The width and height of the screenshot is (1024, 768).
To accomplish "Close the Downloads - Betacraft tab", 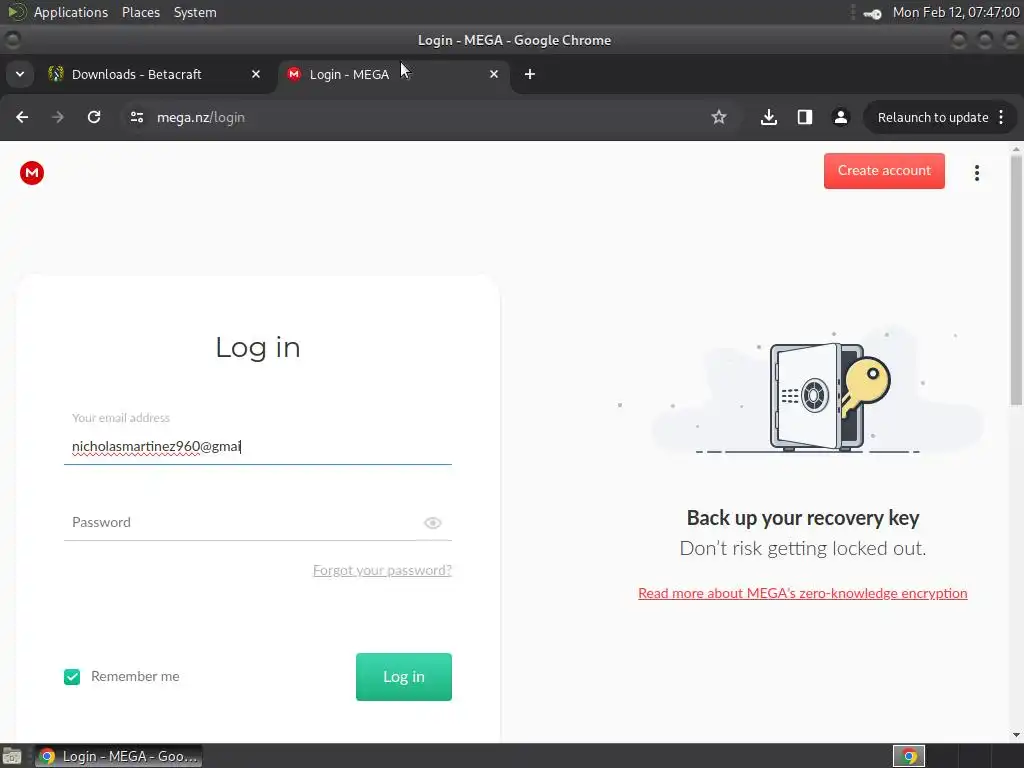I will coord(256,74).
